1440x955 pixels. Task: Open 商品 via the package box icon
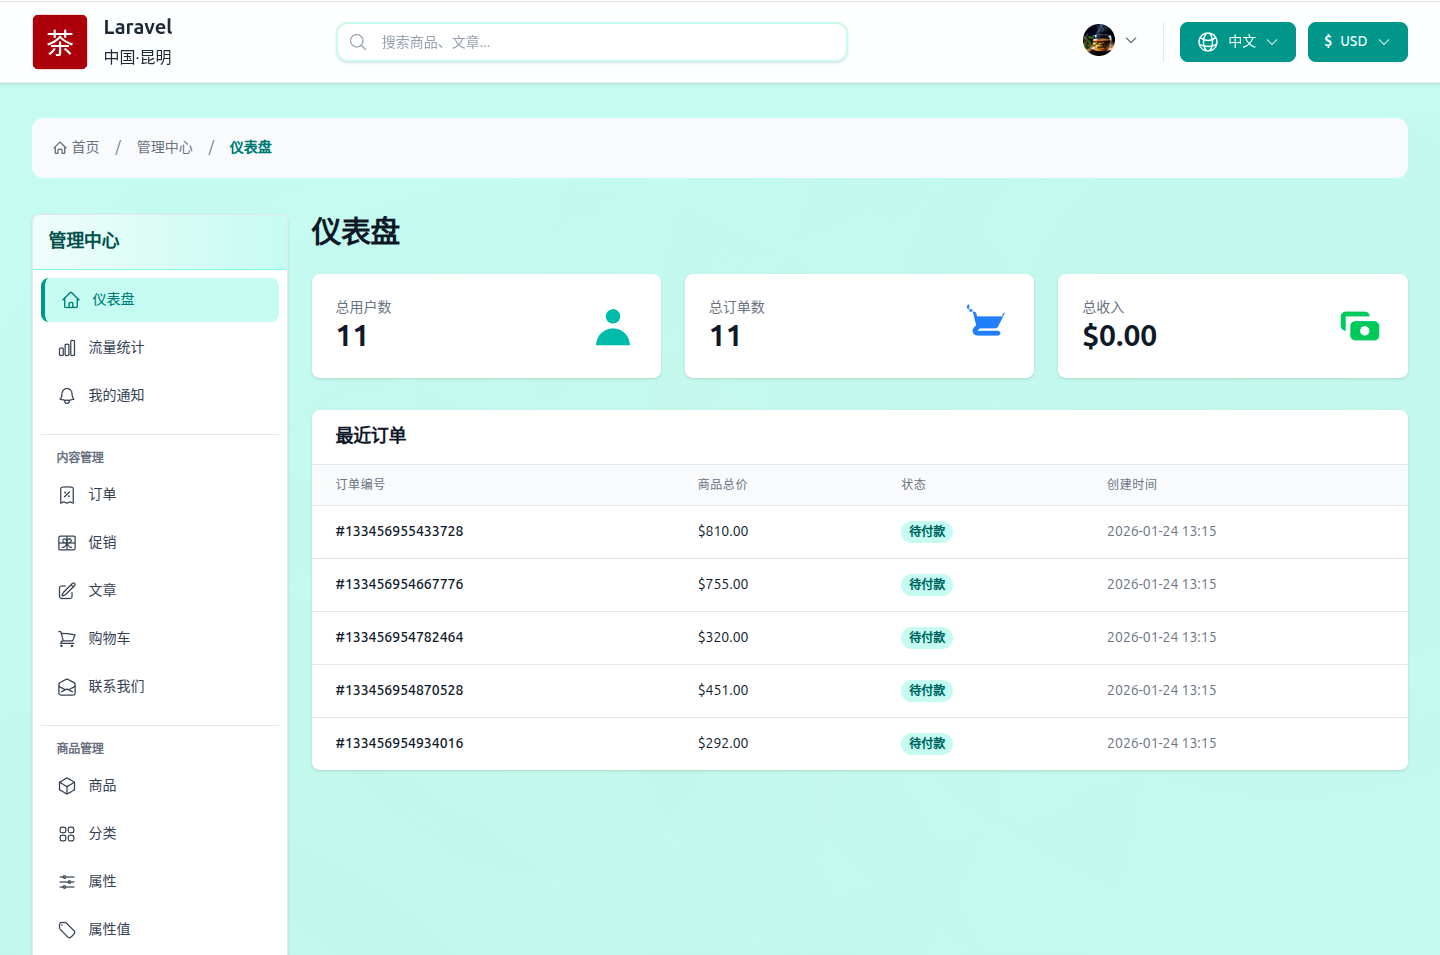(67, 785)
